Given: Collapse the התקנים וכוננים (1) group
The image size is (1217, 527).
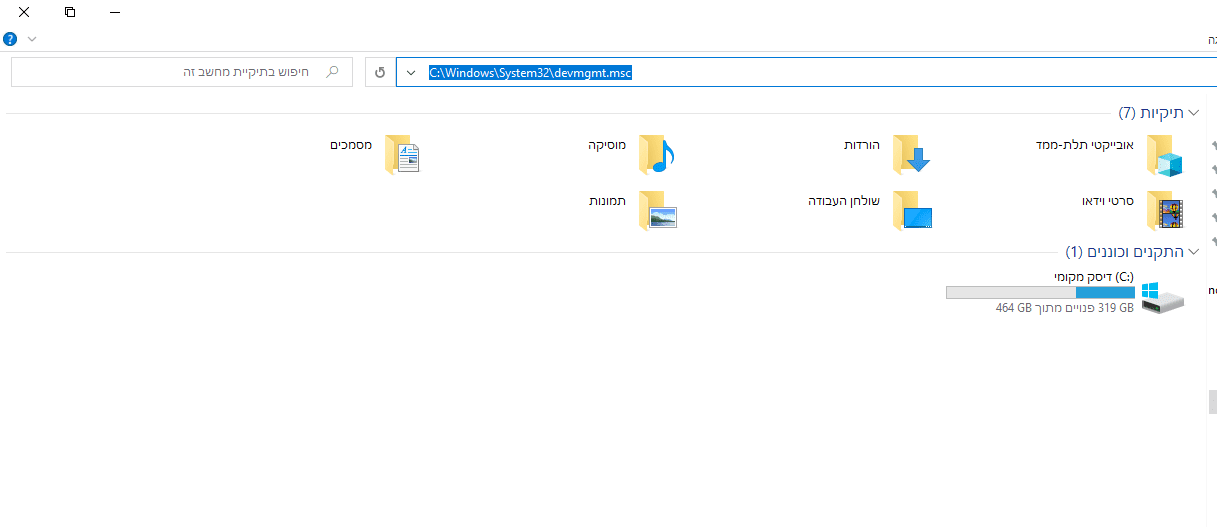Looking at the screenshot, I should pyautogui.click(x=1192, y=251).
